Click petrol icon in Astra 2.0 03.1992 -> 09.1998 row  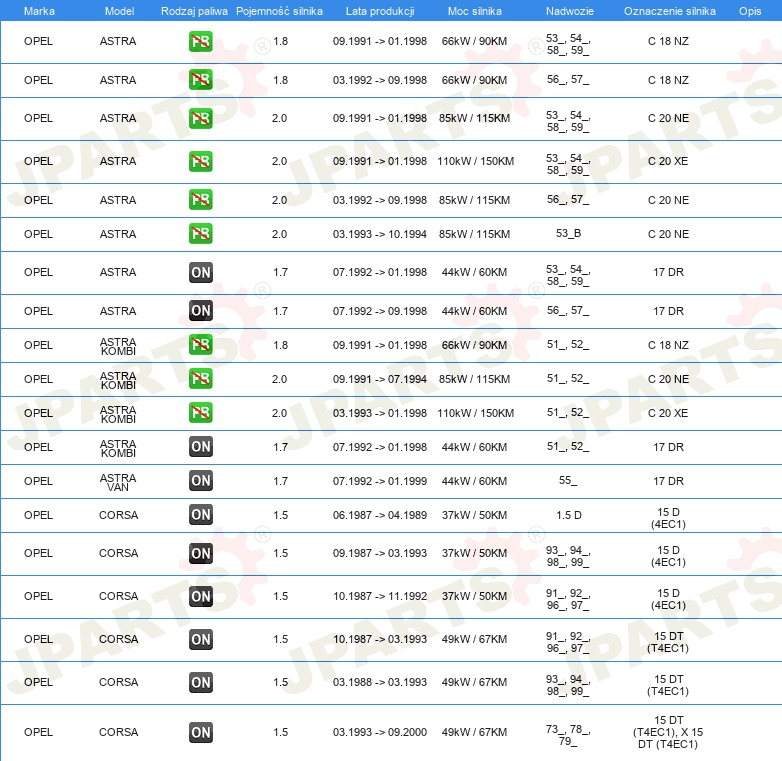coord(200,199)
